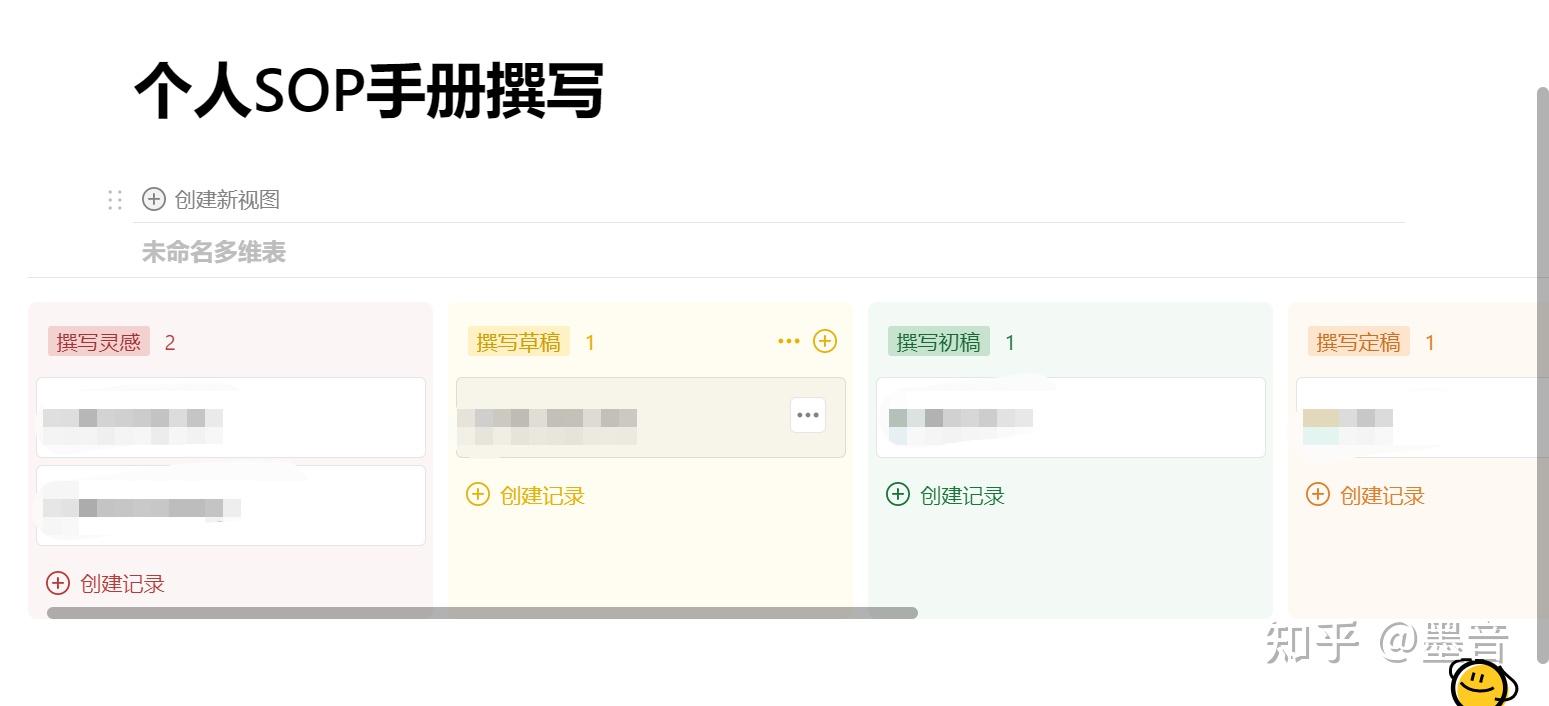This screenshot has width=1549, height=706.
Task: Click the 撰写定稿 orange column label
Action: point(1358,342)
